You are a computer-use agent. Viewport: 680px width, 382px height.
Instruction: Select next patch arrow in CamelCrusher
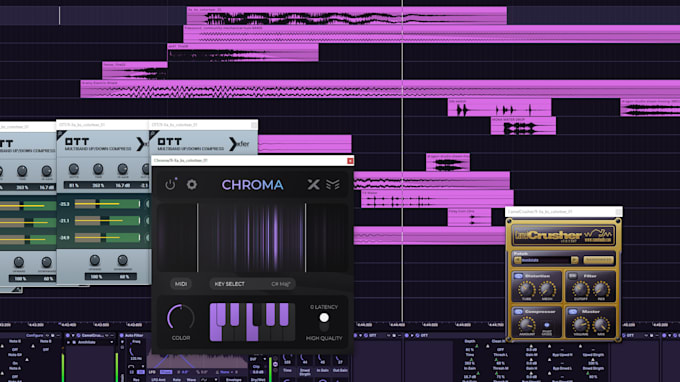575,260
